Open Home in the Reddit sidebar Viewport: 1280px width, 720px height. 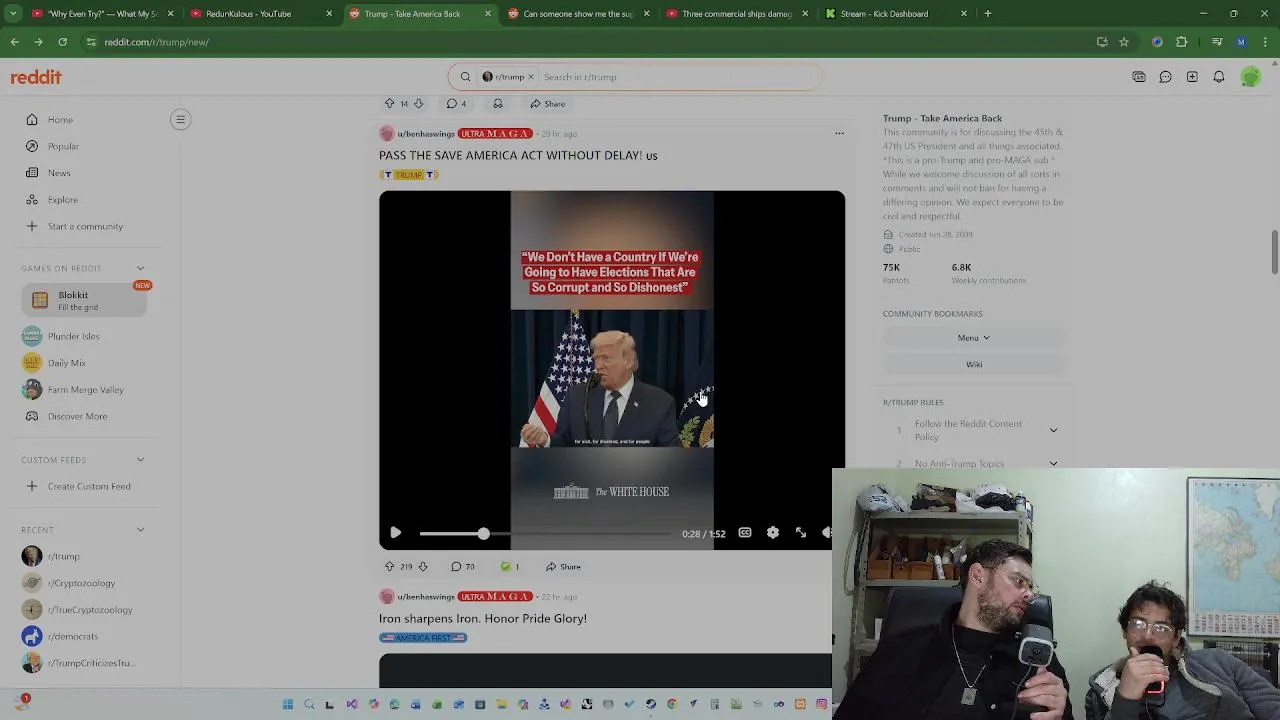click(x=60, y=120)
